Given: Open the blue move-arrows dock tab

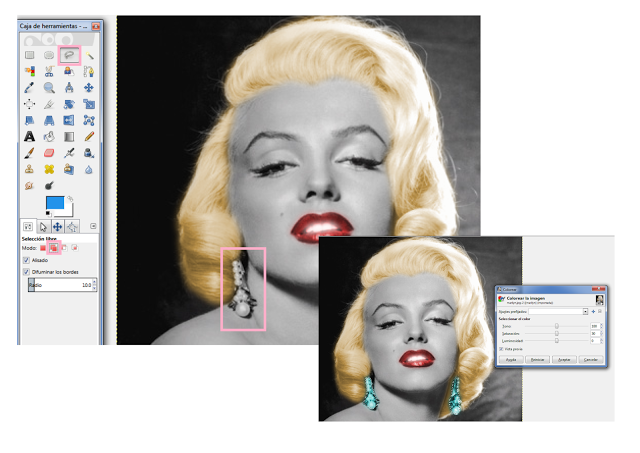Looking at the screenshot, I should tap(58, 226).
